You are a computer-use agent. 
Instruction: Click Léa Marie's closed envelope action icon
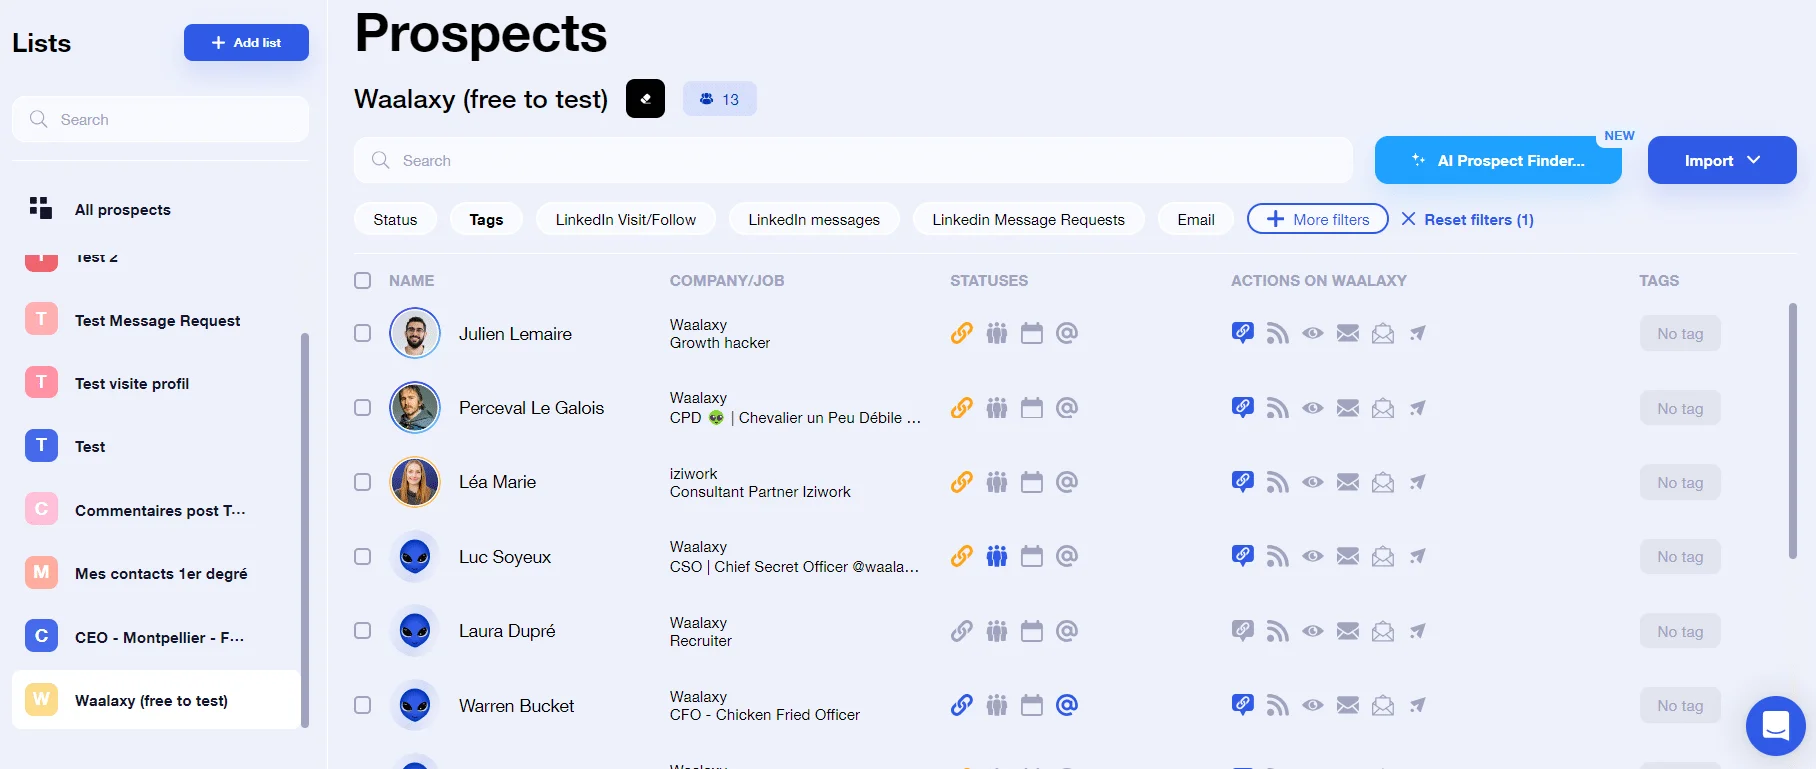[x=1348, y=482]
